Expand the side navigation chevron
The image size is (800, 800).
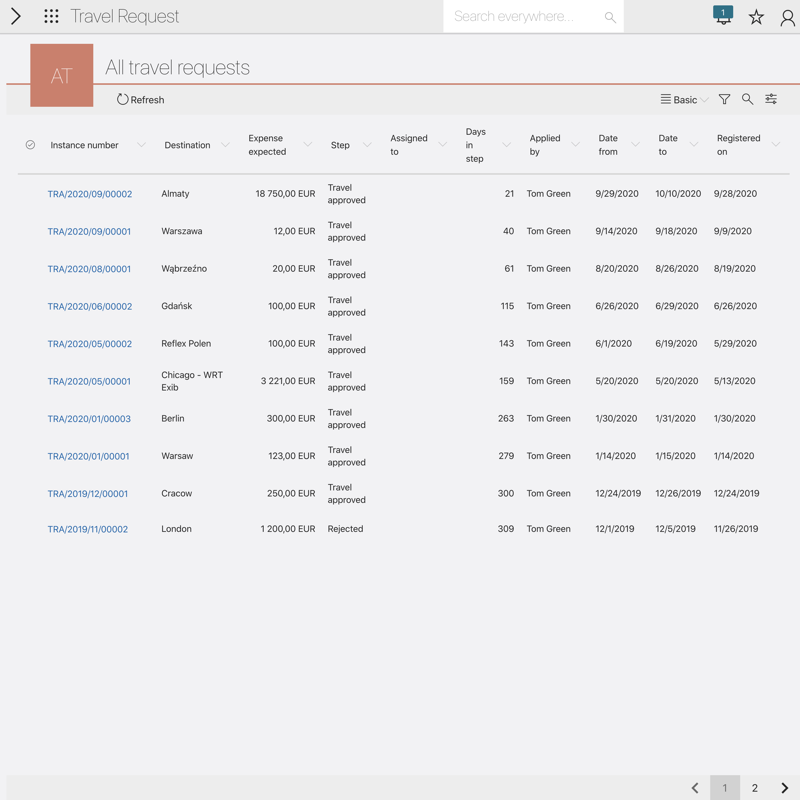click(15, 16)
